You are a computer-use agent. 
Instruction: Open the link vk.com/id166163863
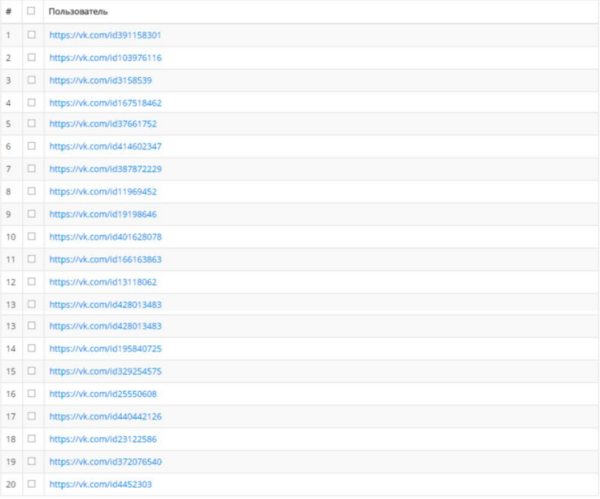coord(105,259)
